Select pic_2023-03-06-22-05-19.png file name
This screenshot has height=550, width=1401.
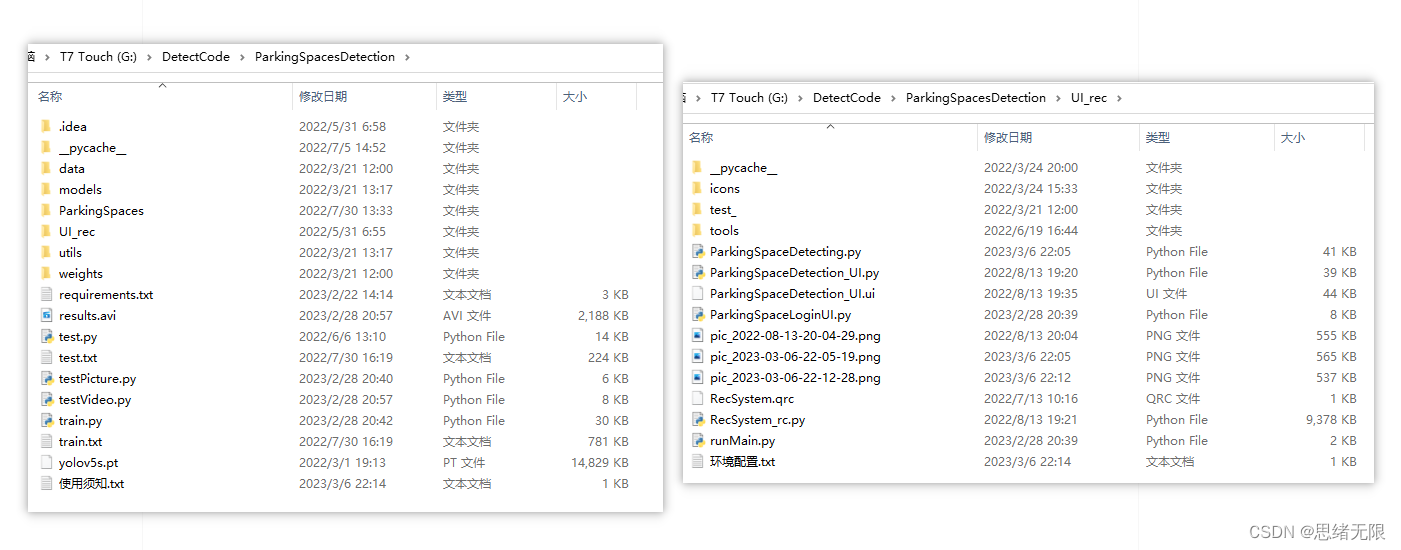tap(795, 356)
